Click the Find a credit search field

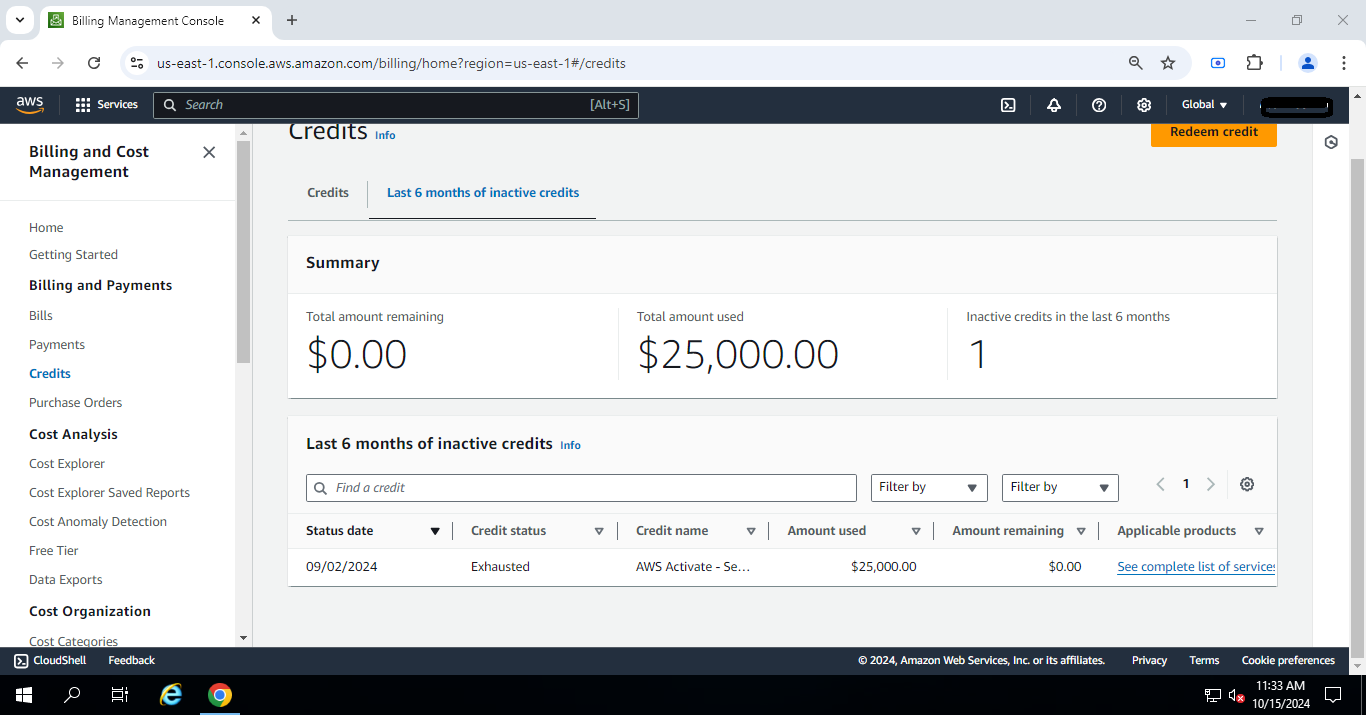coord(581,487)
